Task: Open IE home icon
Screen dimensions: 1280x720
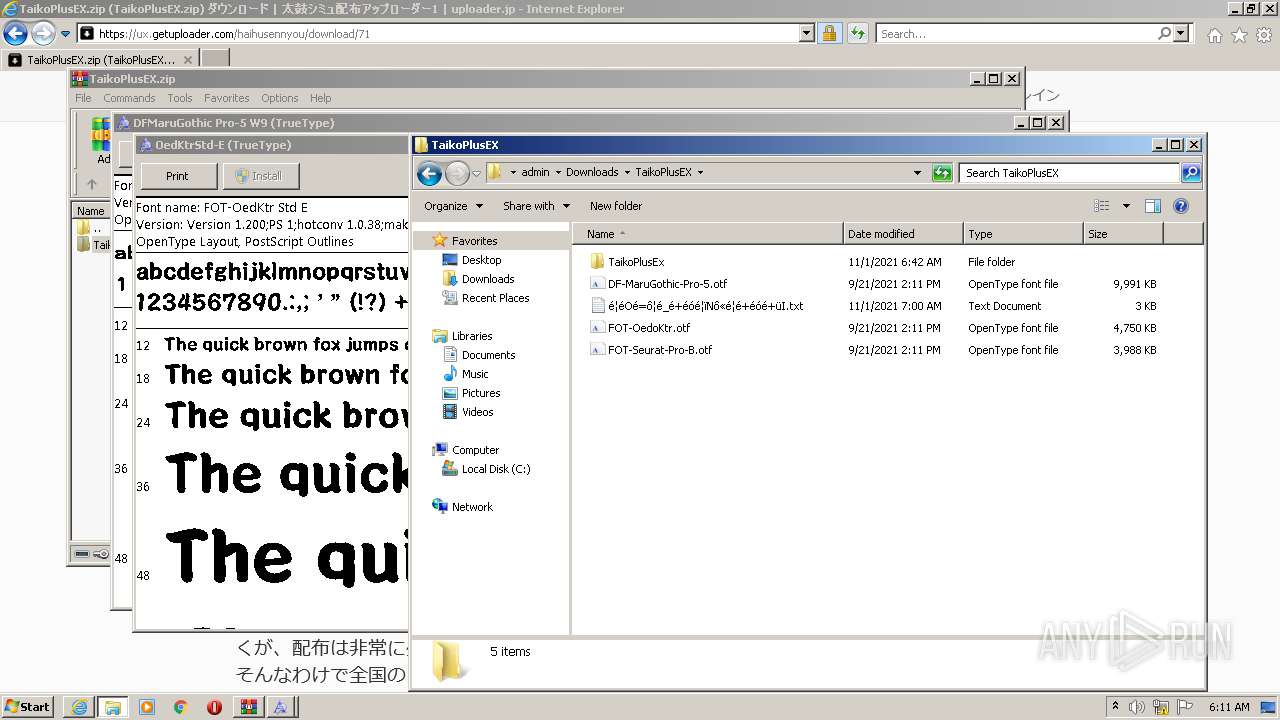Action: [1214, 35]
